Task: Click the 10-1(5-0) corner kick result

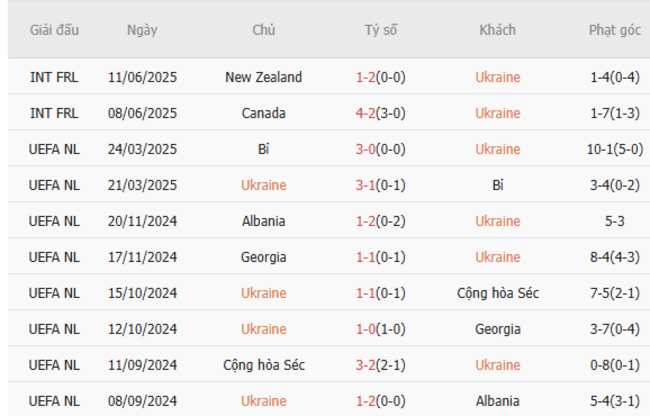Action: (x=614, y=149)
